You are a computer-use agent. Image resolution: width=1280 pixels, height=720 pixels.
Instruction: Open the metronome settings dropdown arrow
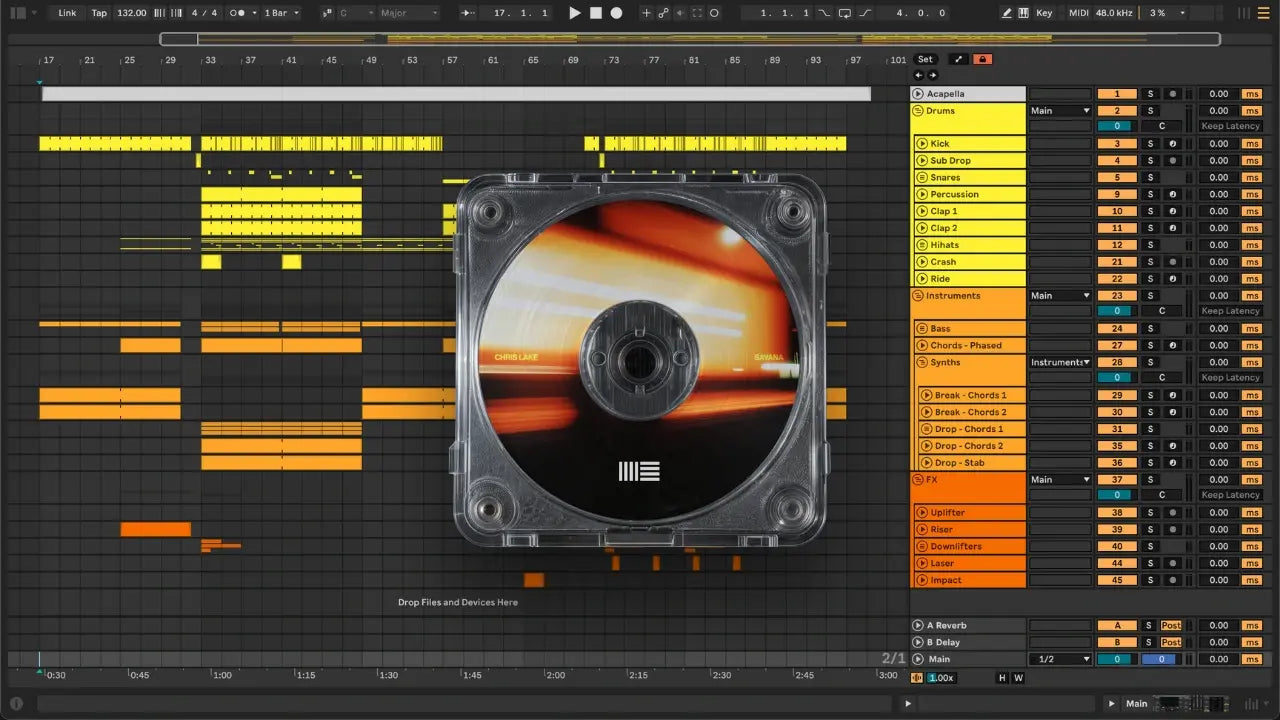pos(254,13)
